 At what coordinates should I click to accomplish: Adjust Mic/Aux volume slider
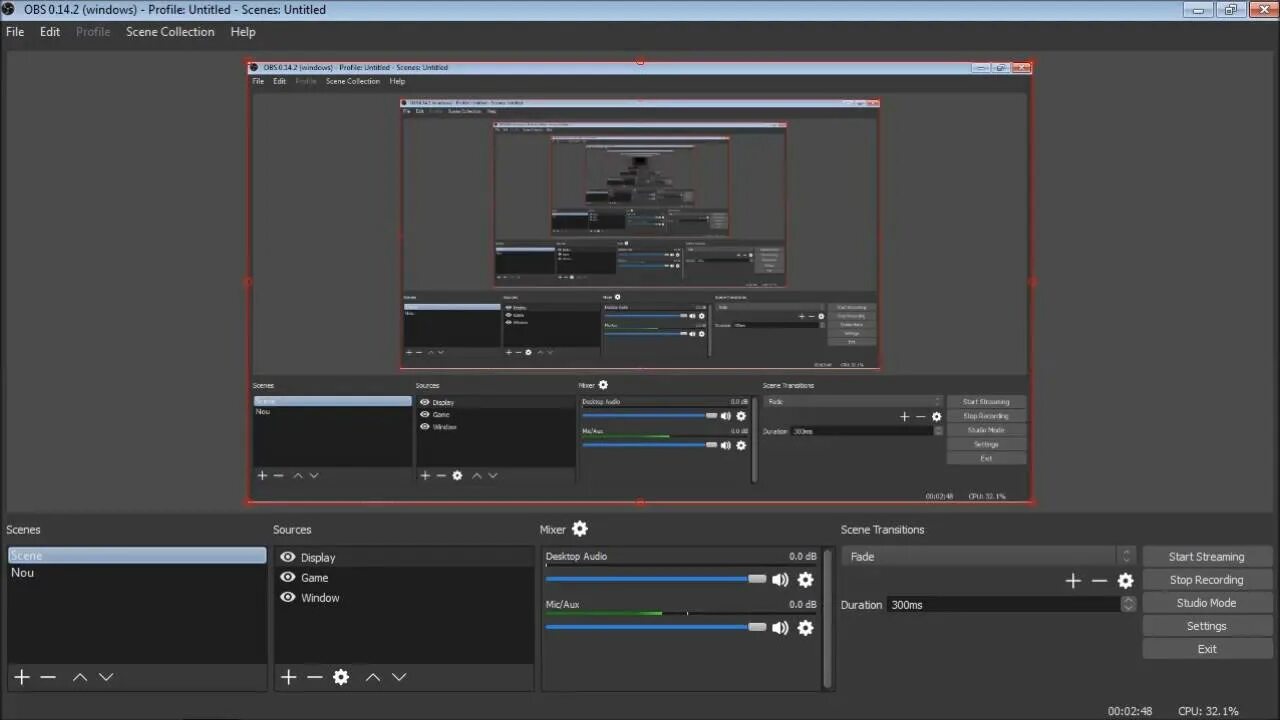656,627
